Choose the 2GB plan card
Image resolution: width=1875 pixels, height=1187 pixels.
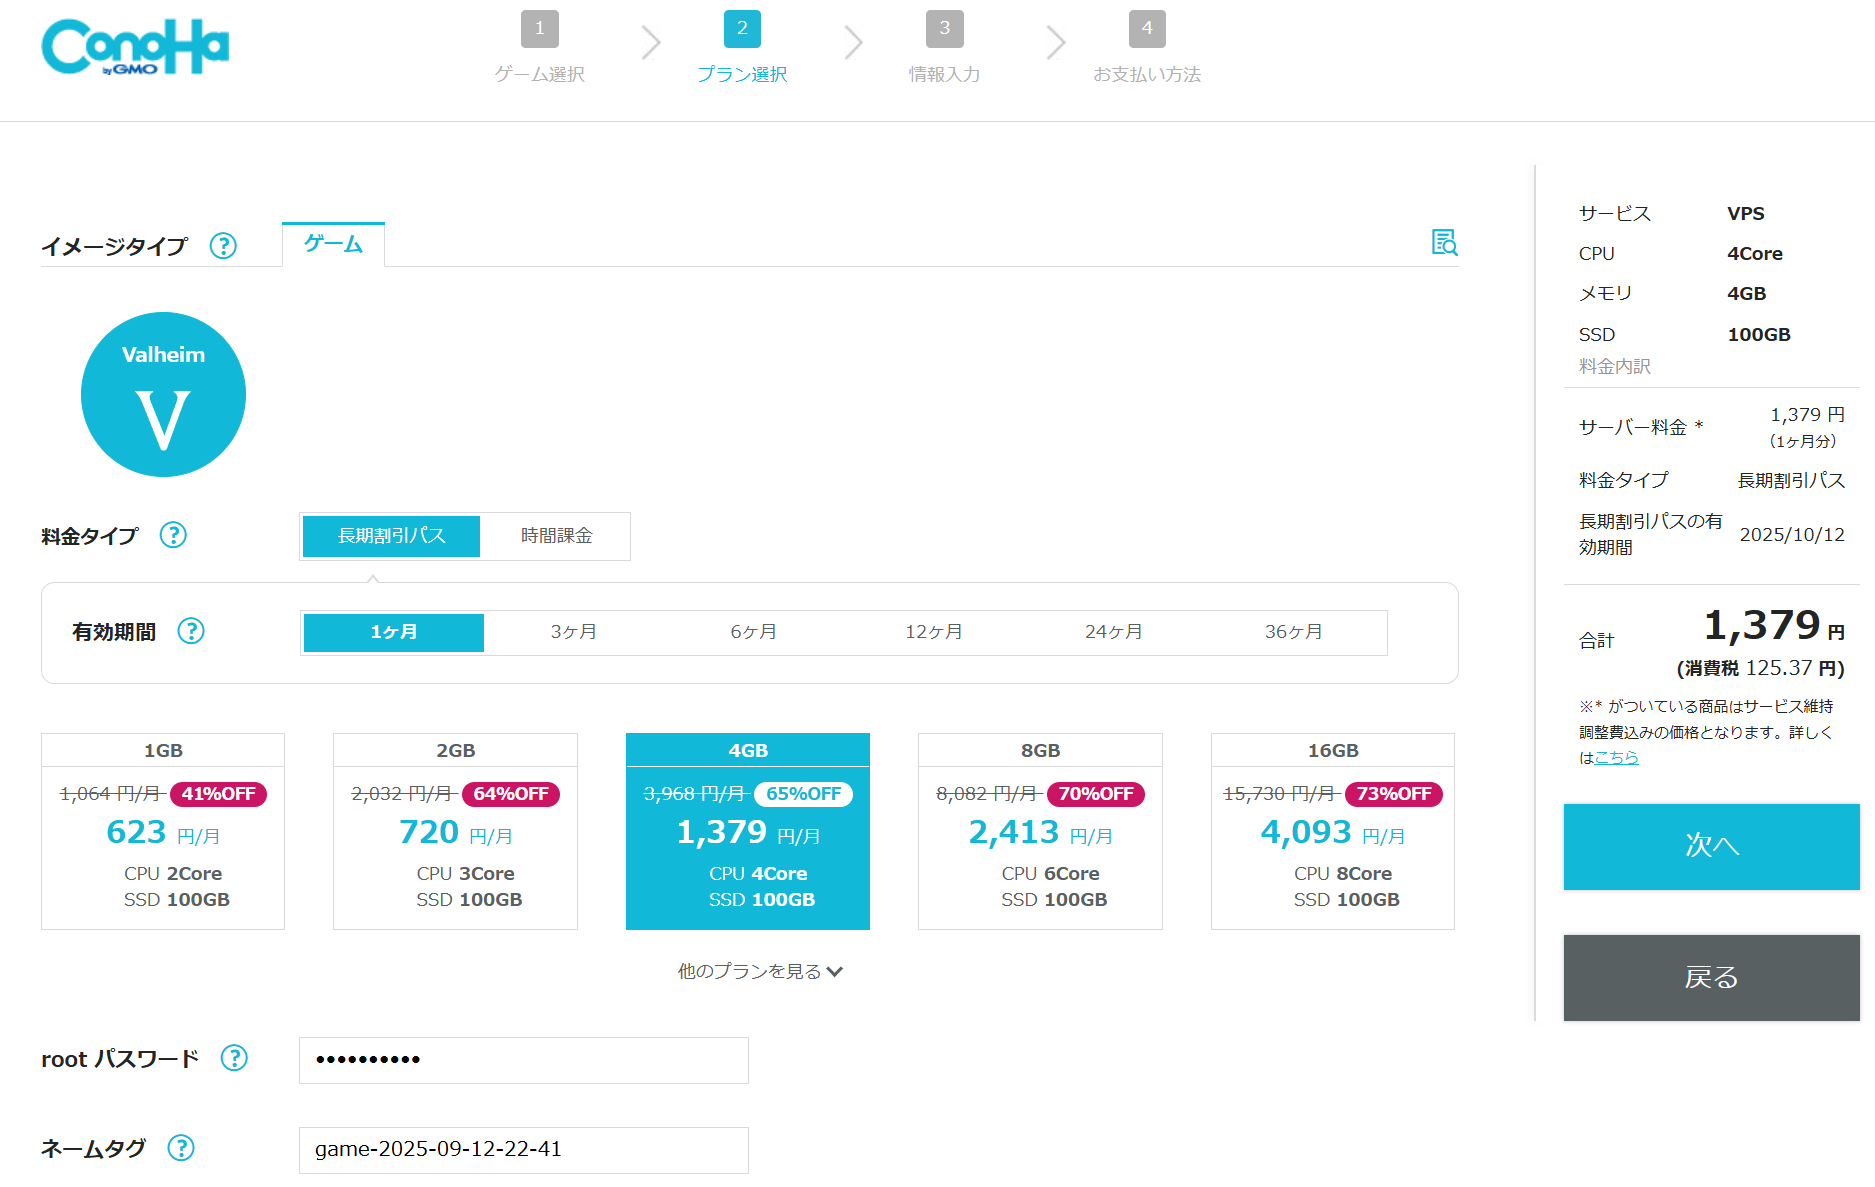tap(455, 831)
